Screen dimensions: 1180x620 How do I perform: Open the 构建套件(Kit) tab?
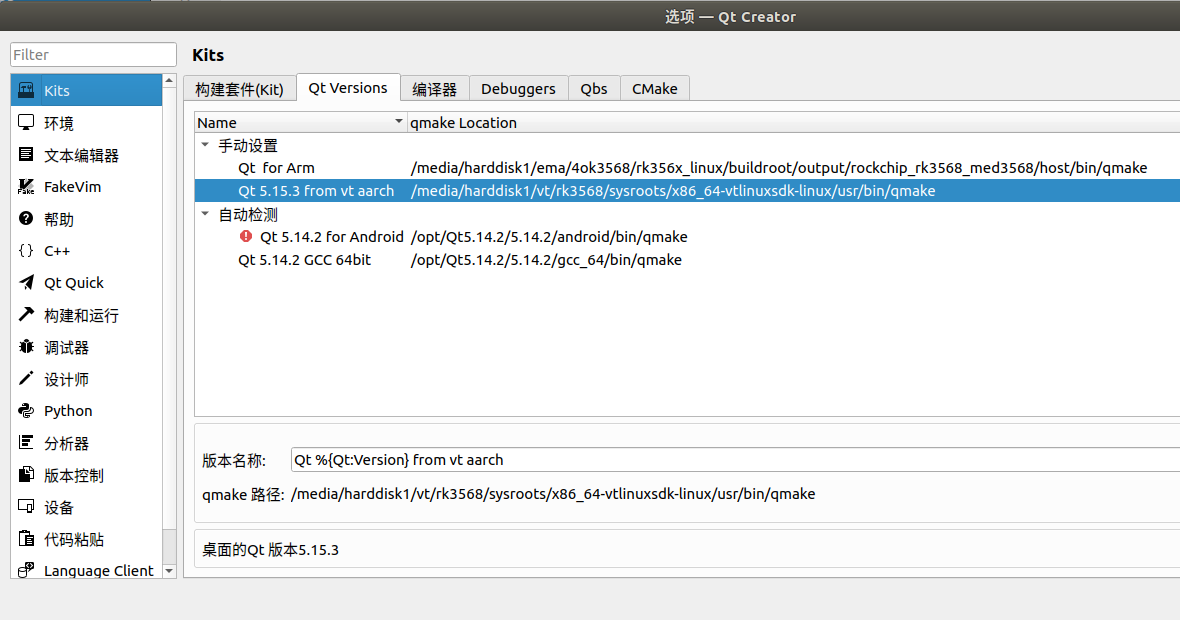239,89
